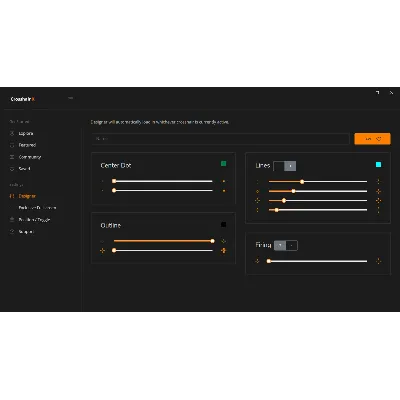Open the Outline black color swatch
The height and width of the screenshot is (400, 400).
point(224,224)
